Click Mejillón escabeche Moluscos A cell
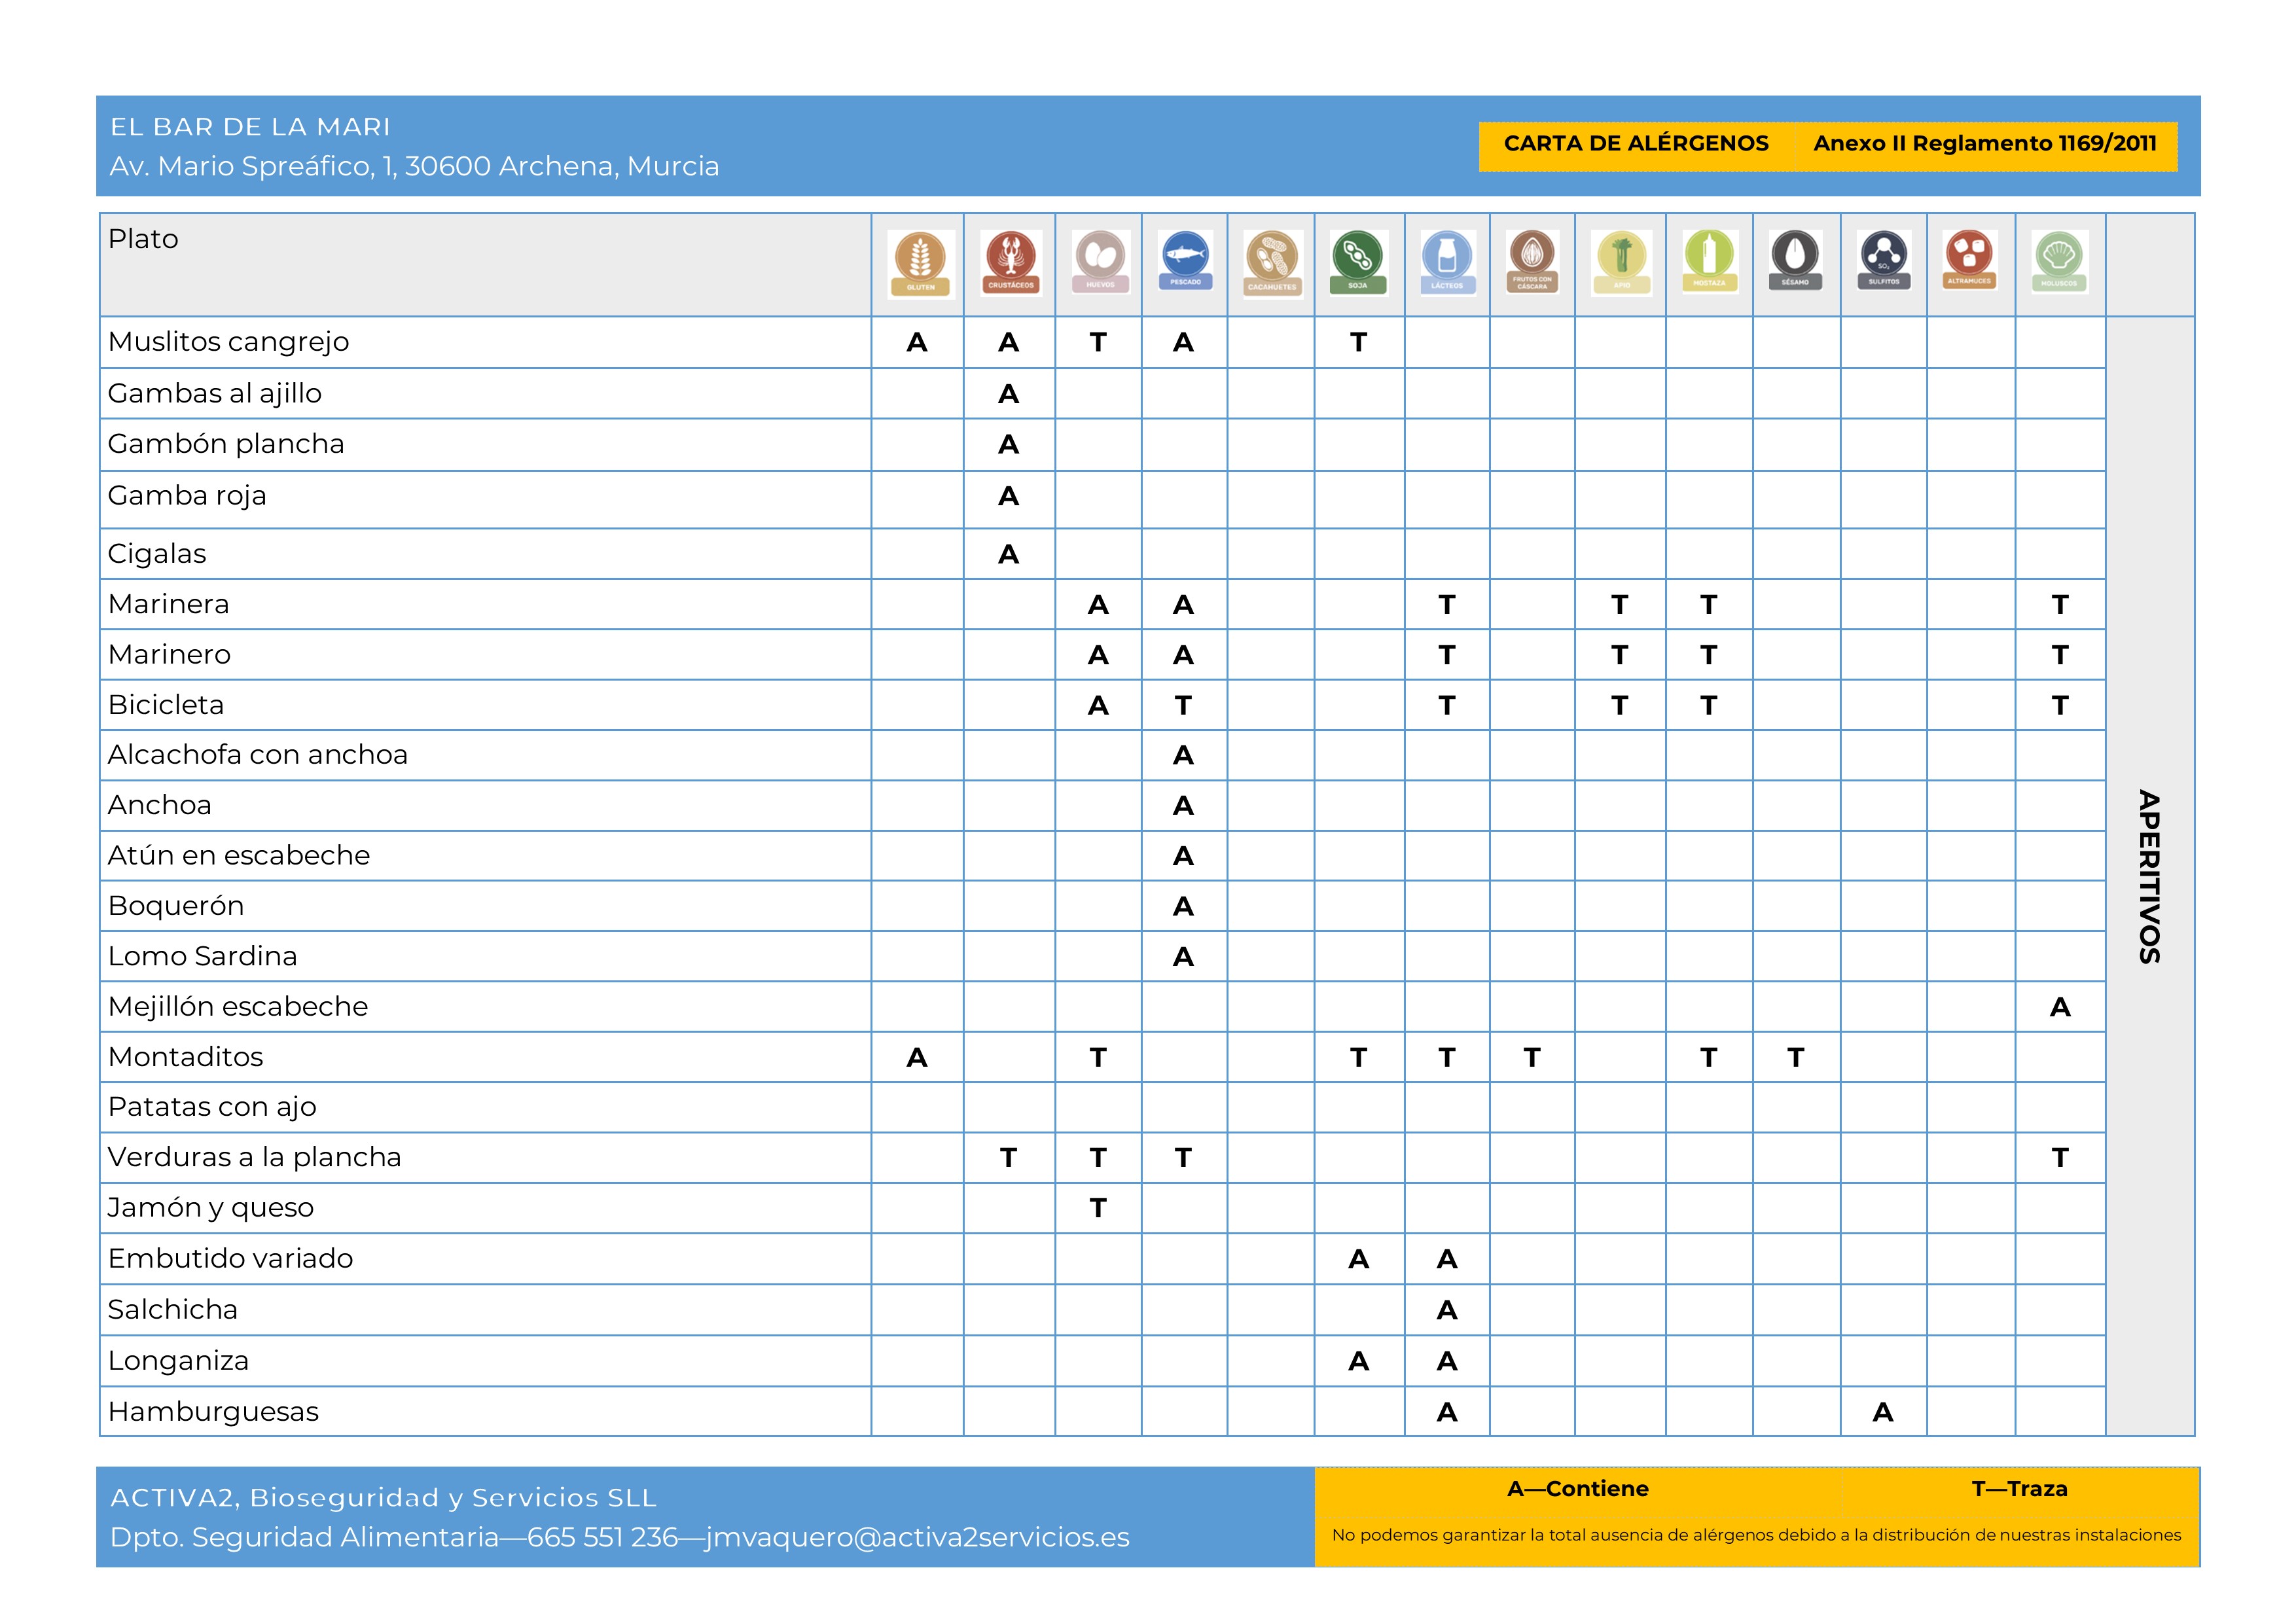This screenshot has width=2296, height=1623. click(x=2060, y=1008)
